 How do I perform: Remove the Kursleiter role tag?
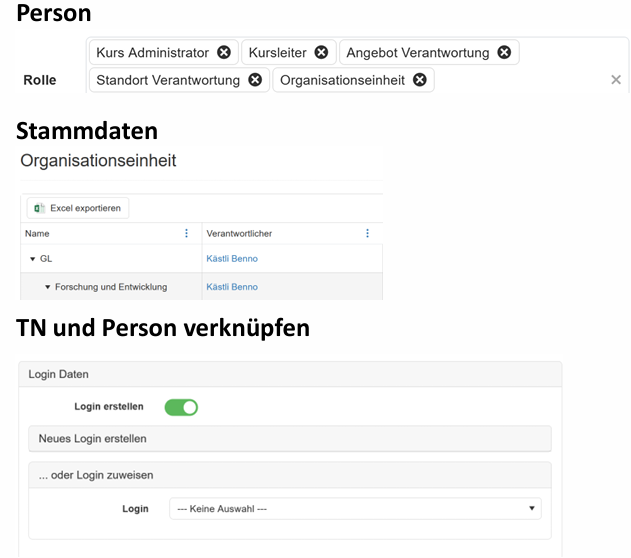[321, 53]
